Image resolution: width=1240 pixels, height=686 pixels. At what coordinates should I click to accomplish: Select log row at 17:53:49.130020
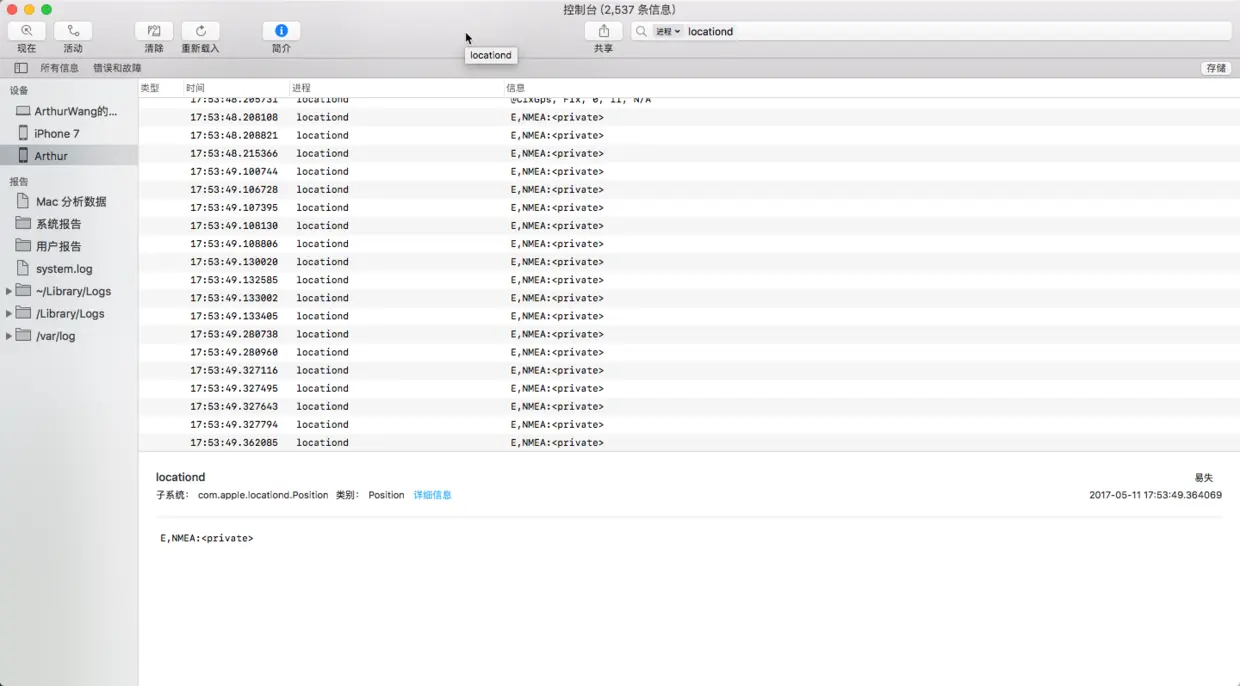(x=689, y=262)
